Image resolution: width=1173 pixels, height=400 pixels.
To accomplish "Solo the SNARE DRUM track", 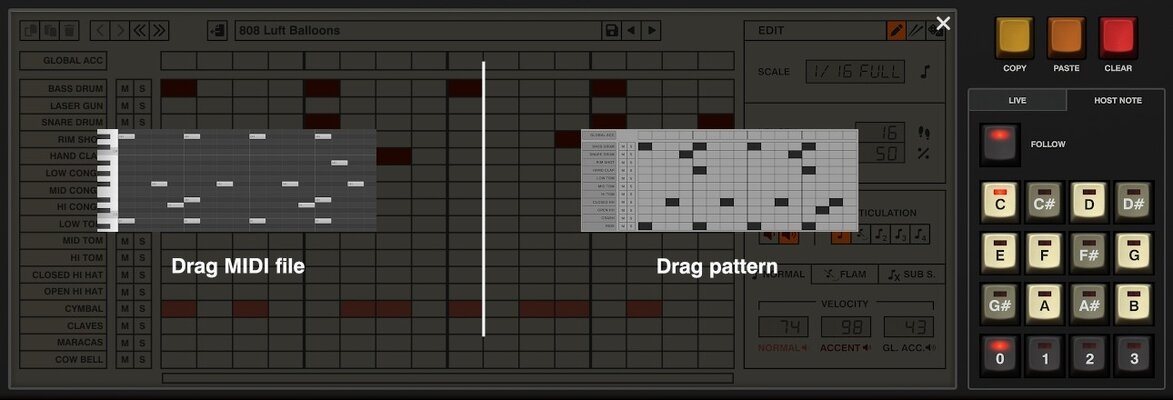I will (141, 123).
